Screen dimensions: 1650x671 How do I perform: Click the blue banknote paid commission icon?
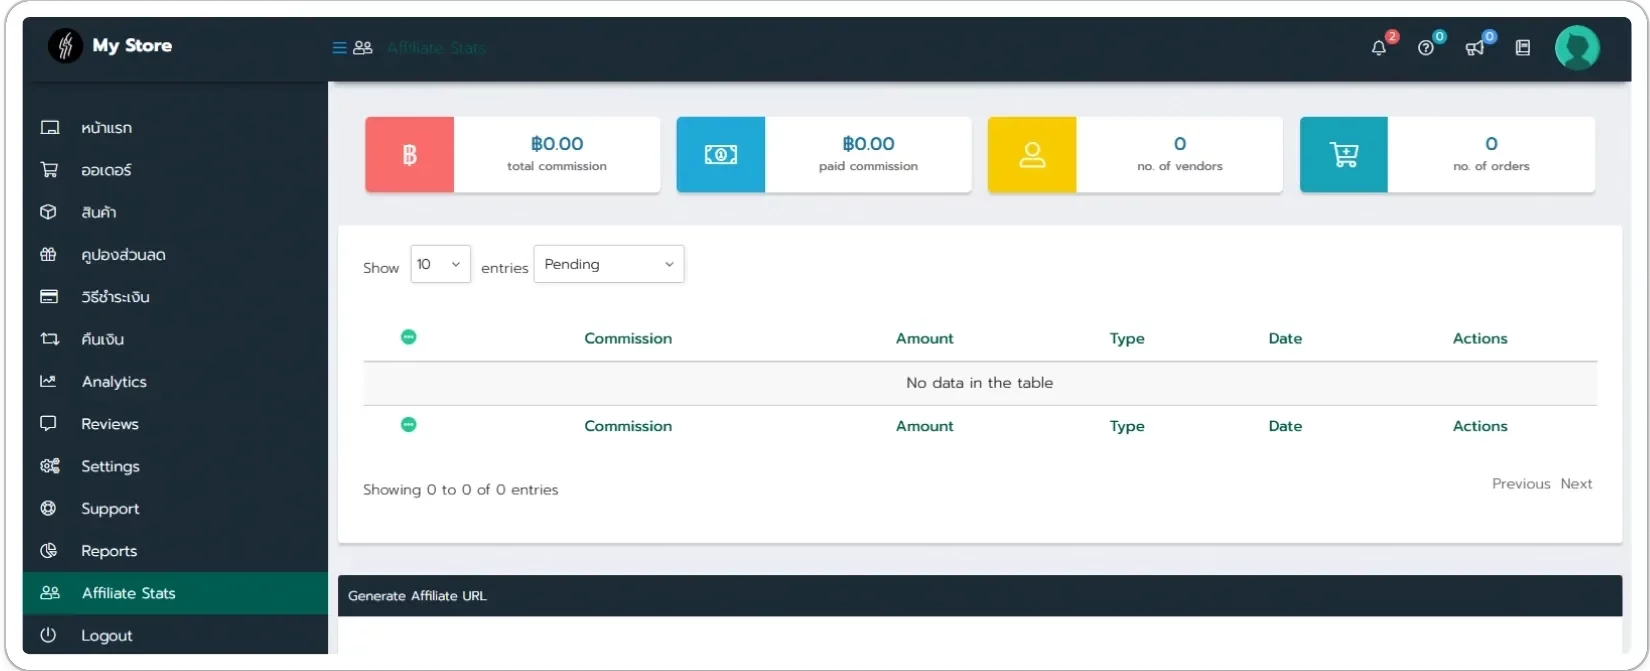click(x=721, y=155)
